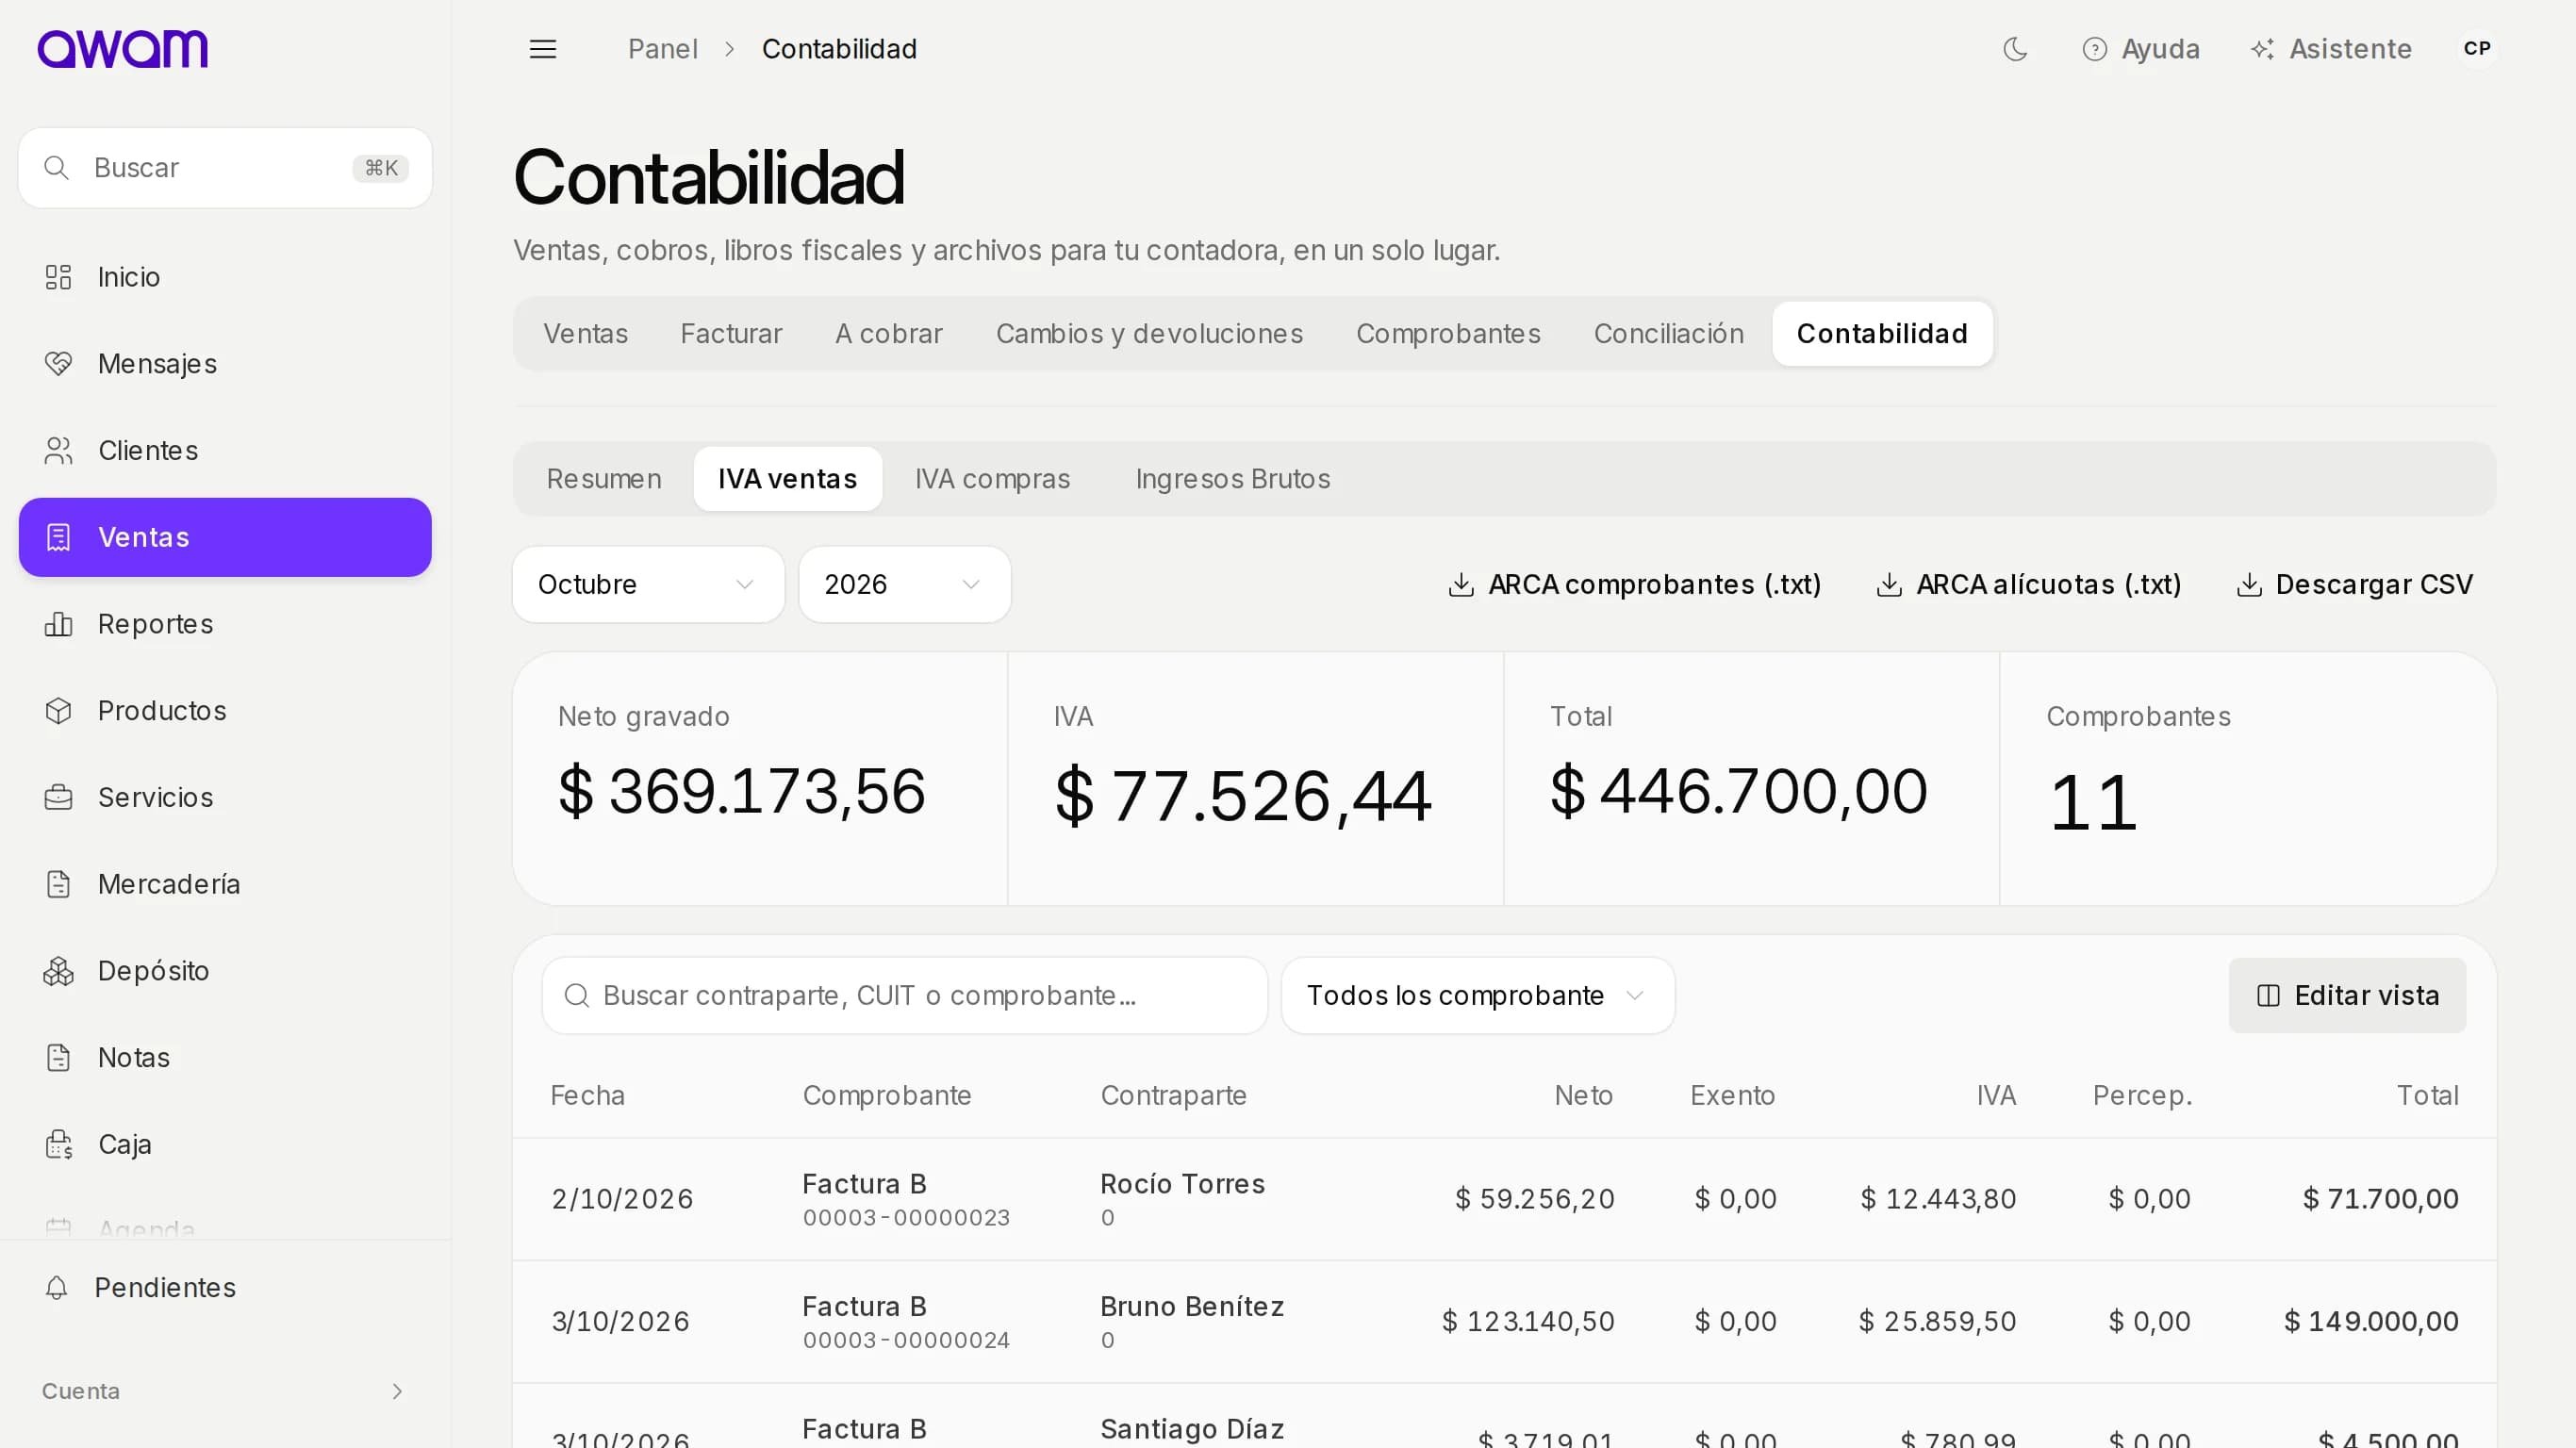Click Descargar CSV
The height and width of the screenshot is (1448, 2576).
pyautogui.click(x=2354, y=585)
